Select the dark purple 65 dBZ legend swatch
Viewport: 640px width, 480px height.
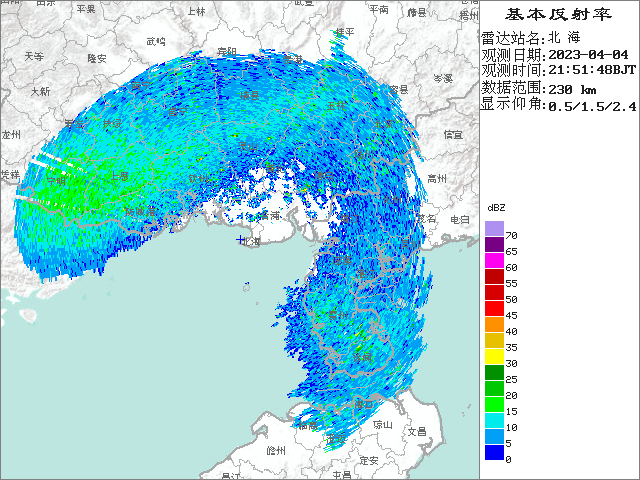coord(494,244)
